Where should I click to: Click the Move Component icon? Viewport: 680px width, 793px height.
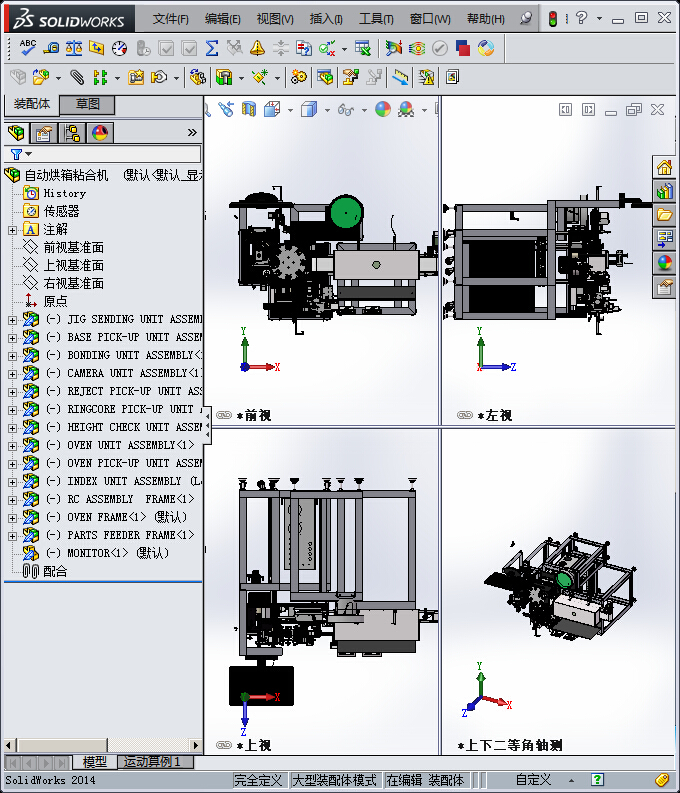159,77
